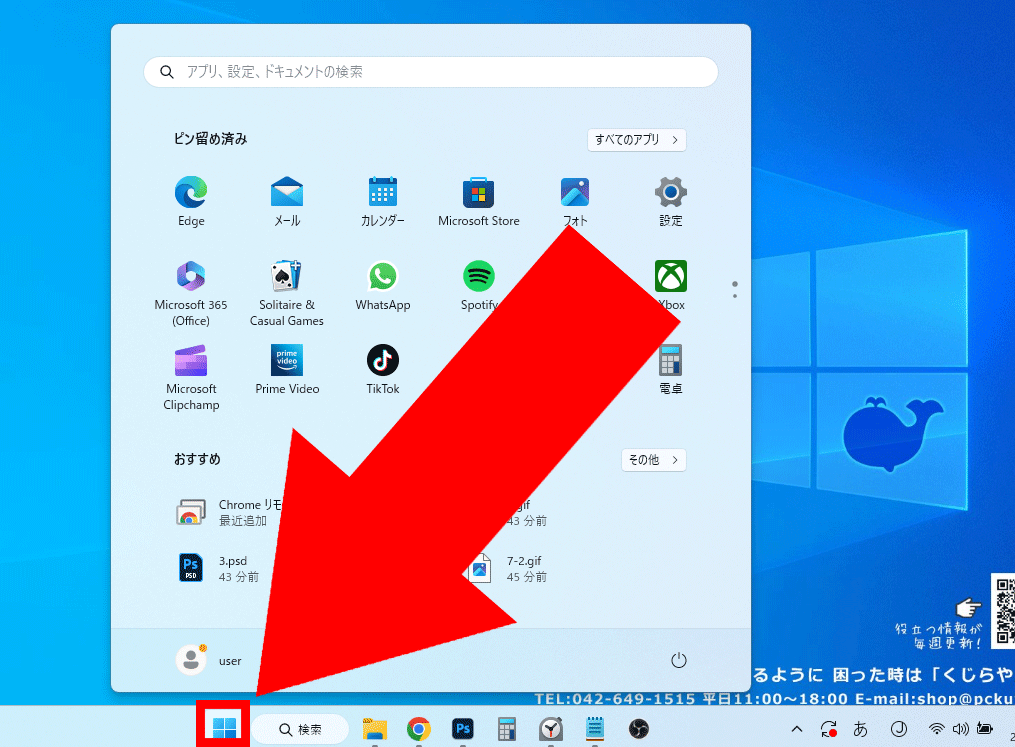Open the clock app on taskbar

[x=551, y=729]
